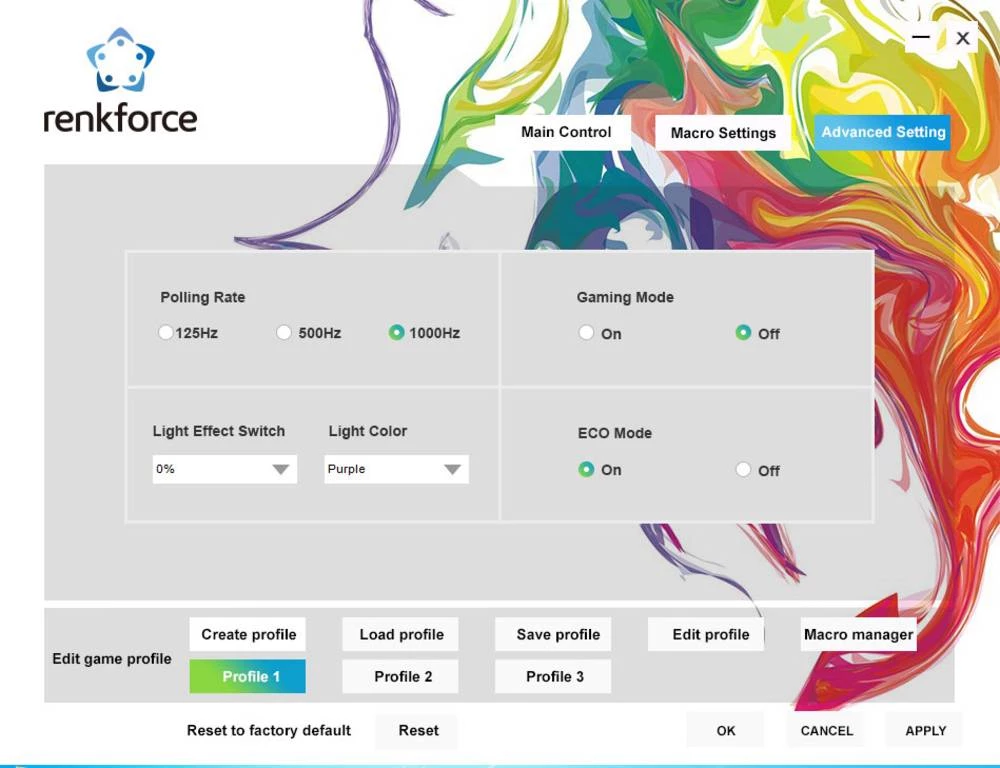Close the renkforce settings window
This screenshot has width=1000, height=768.
[962, 38]
